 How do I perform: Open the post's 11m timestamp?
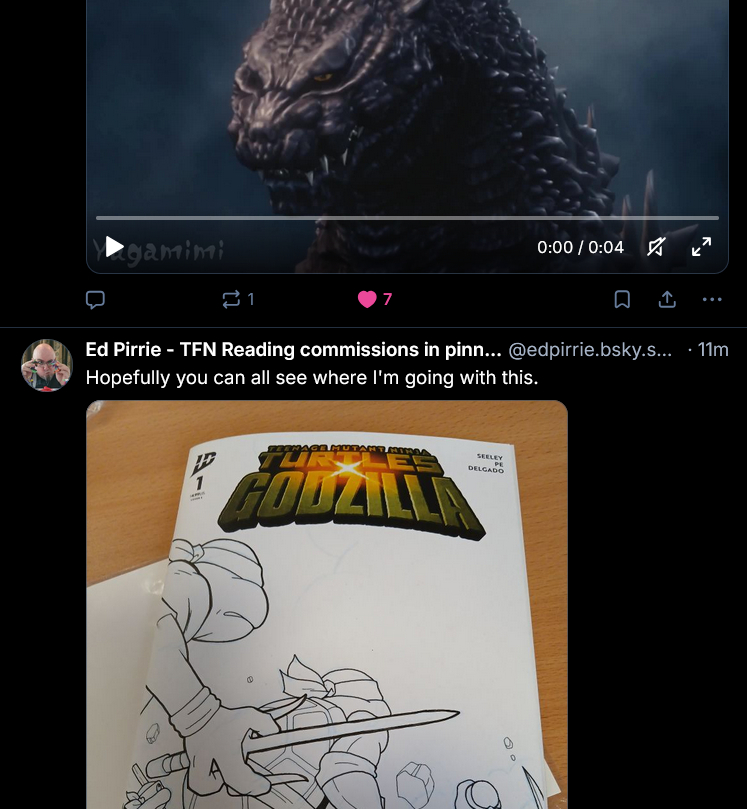click(x=713, y=350)
